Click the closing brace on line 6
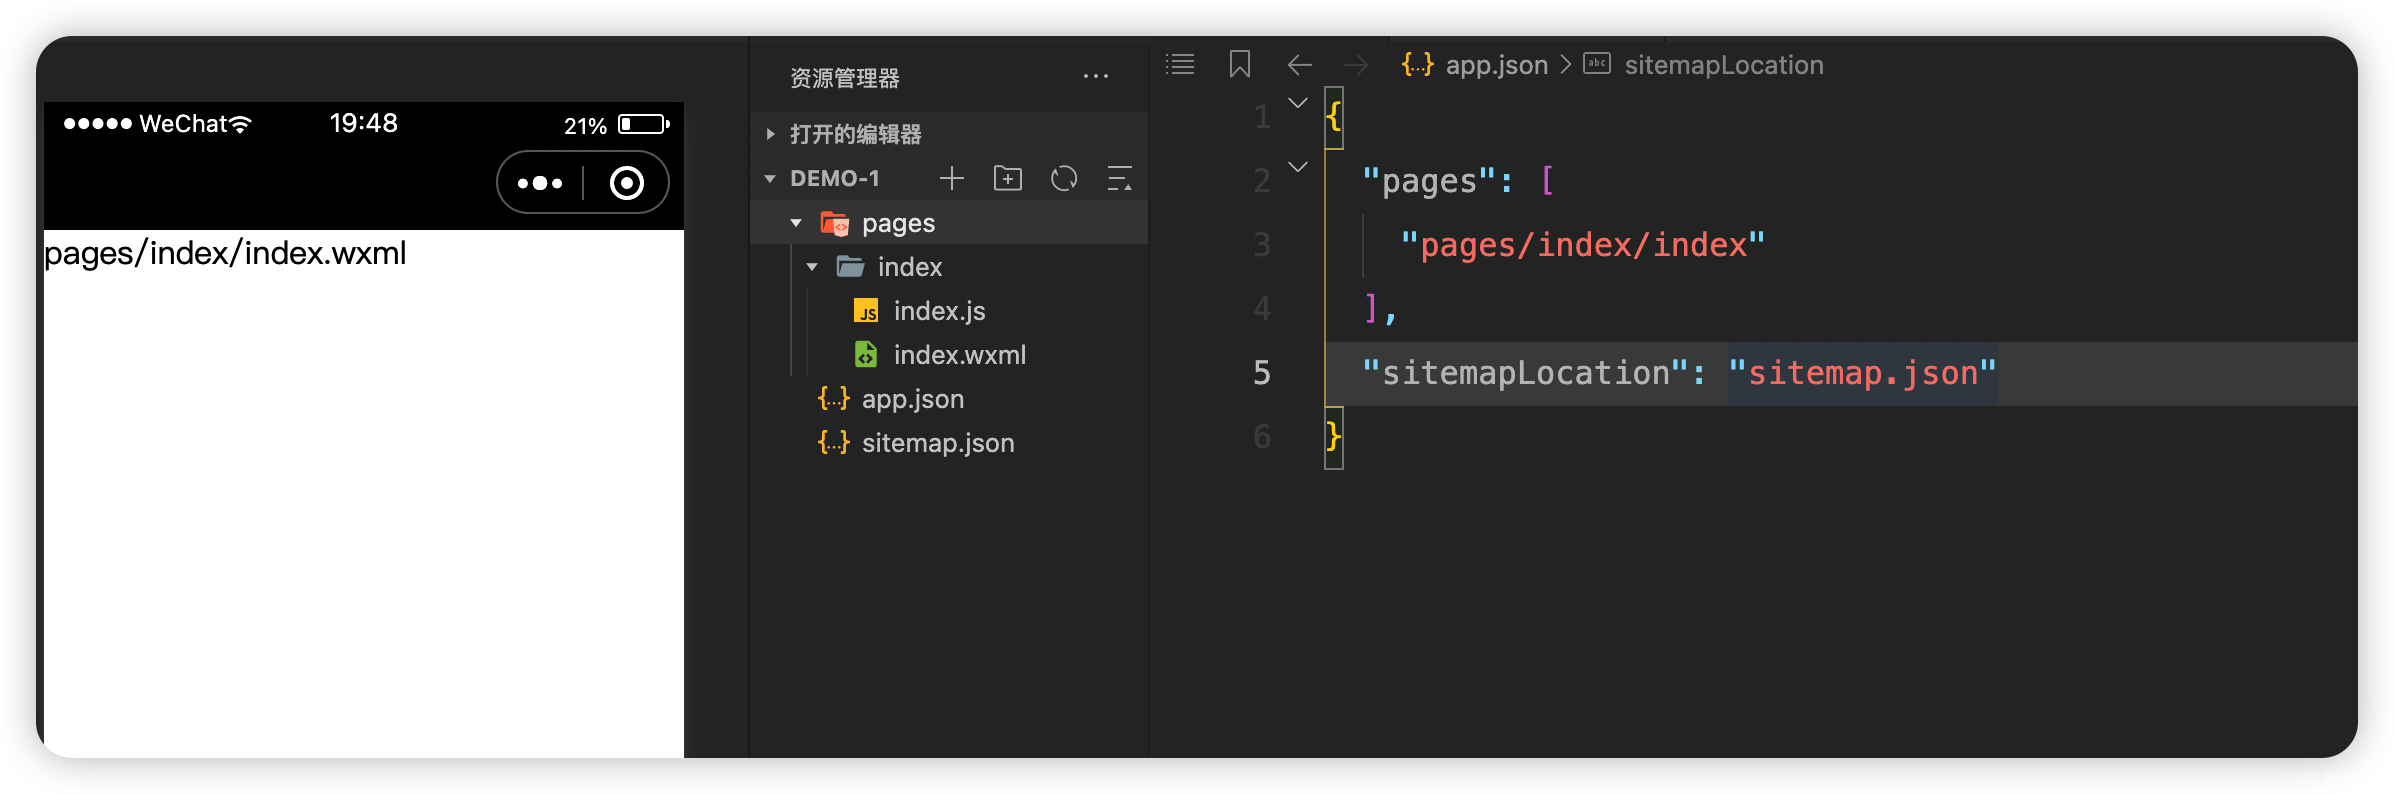The image size is (2394, 794). click(1333, 437)
